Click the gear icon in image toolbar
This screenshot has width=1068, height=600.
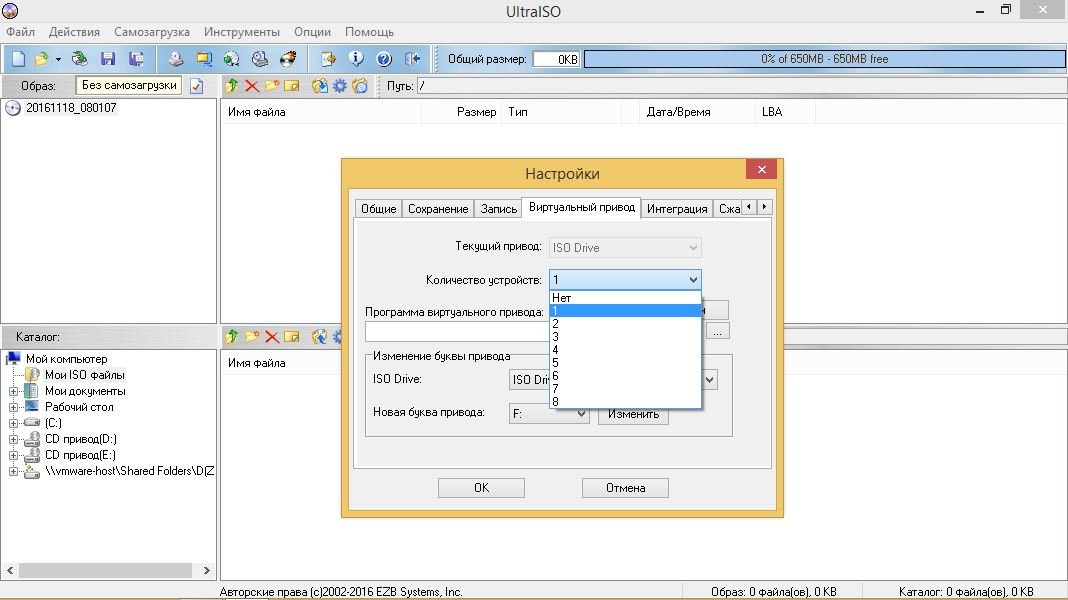[x=340, y=86]
